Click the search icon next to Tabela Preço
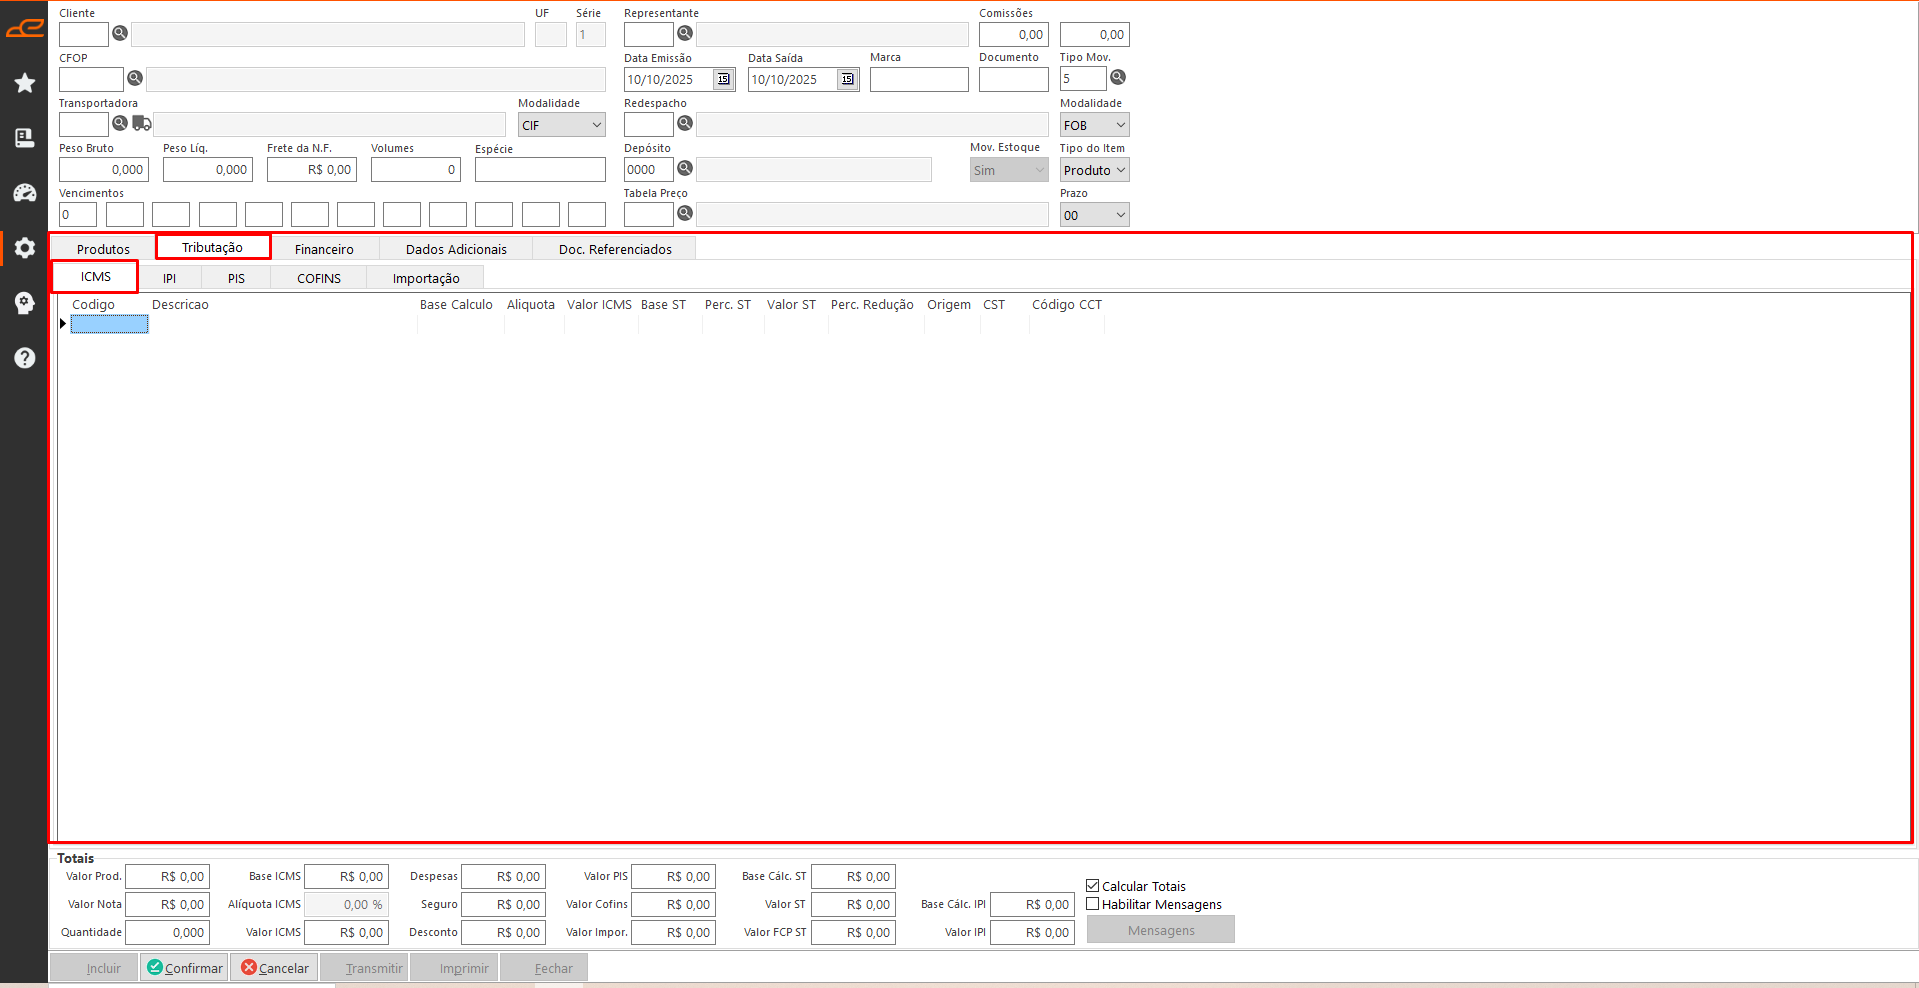1919x988 pixels. [x=685, y=214]
